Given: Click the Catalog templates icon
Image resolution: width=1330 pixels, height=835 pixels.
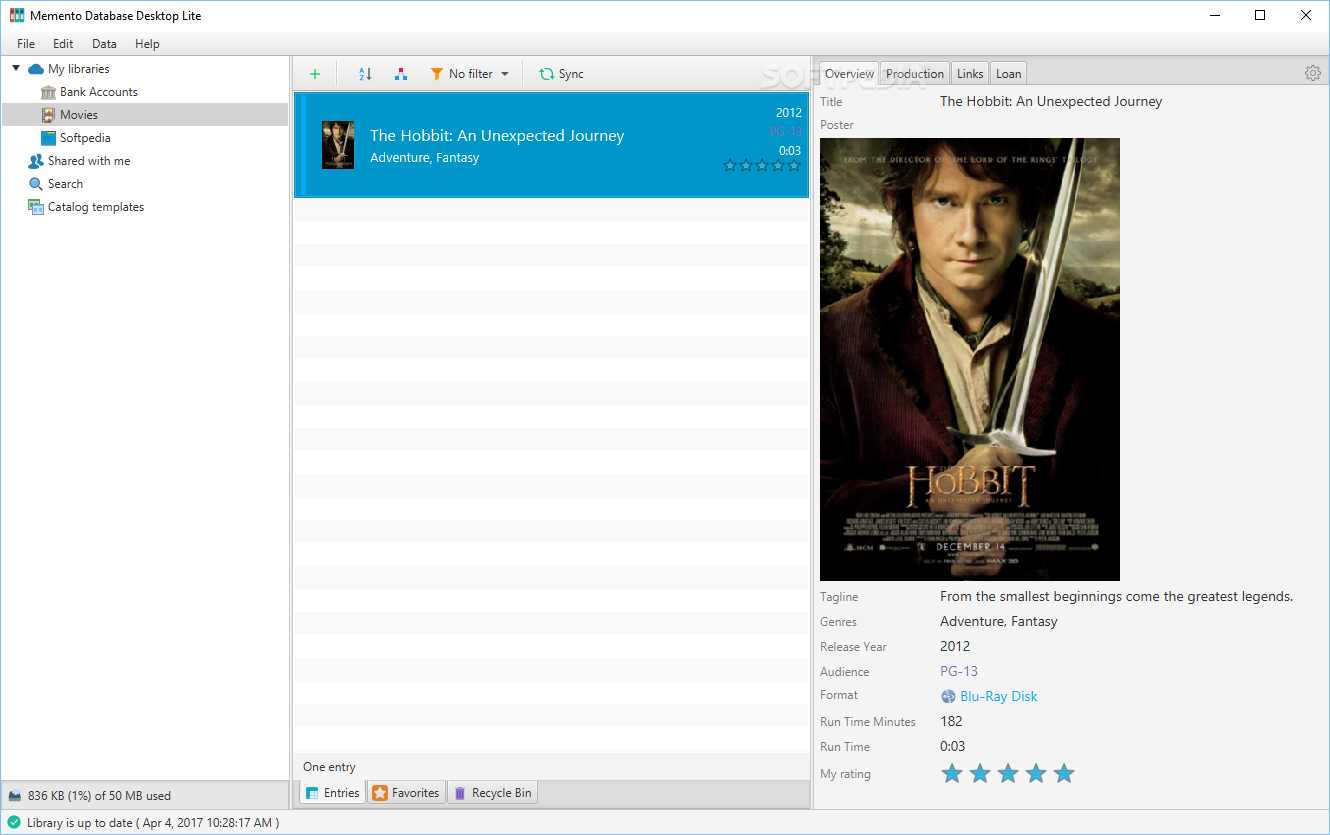Looking at the screenshot, I should pyautogui.click(x=36, y=207).
